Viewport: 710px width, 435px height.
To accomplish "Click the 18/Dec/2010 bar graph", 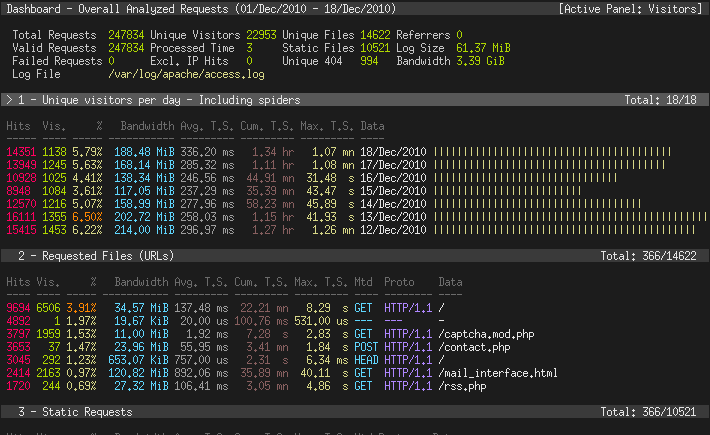I will 552,152.
